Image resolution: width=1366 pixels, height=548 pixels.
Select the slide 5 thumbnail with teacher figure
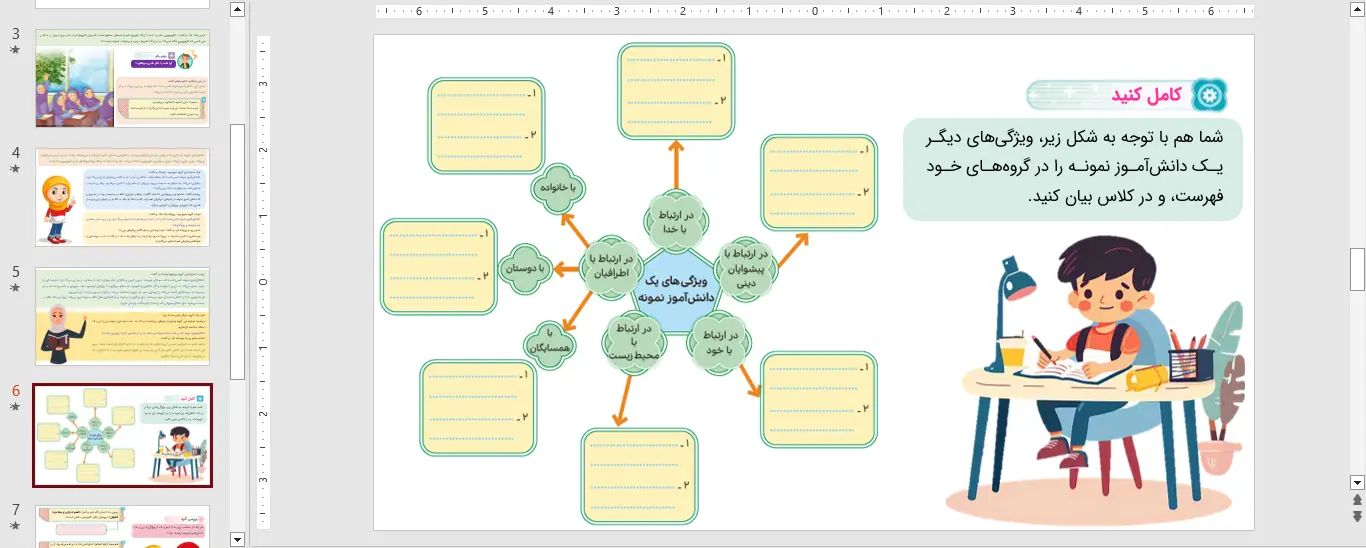coord(122,316)
